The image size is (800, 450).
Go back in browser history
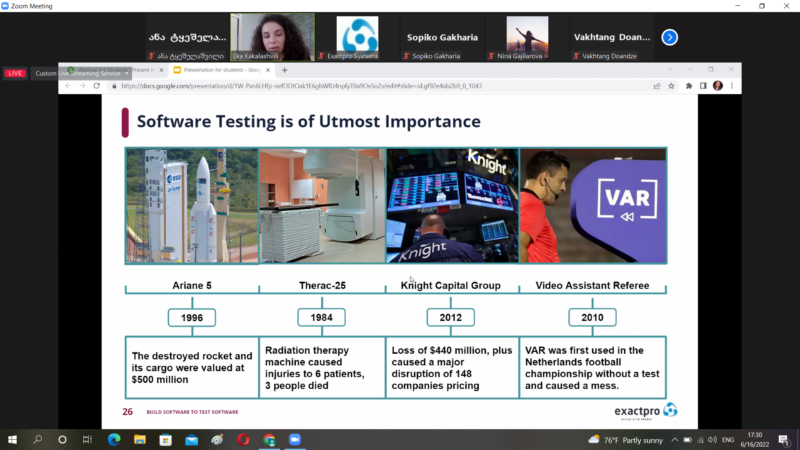pos(68,86)
